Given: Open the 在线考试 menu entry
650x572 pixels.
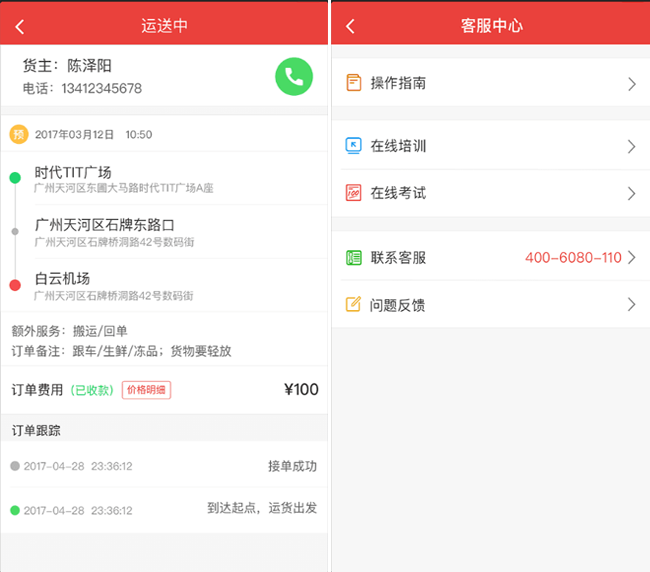Looking at the screenshot, I should [x=491, y=193].
